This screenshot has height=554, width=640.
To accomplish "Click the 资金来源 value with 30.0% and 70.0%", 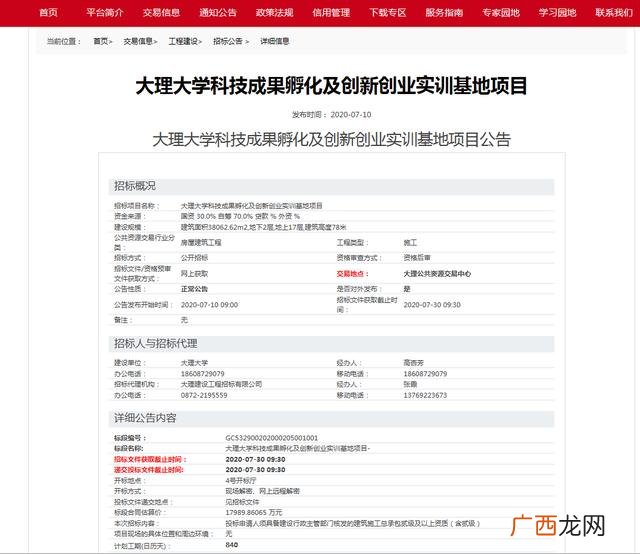I will click(240, 216).
